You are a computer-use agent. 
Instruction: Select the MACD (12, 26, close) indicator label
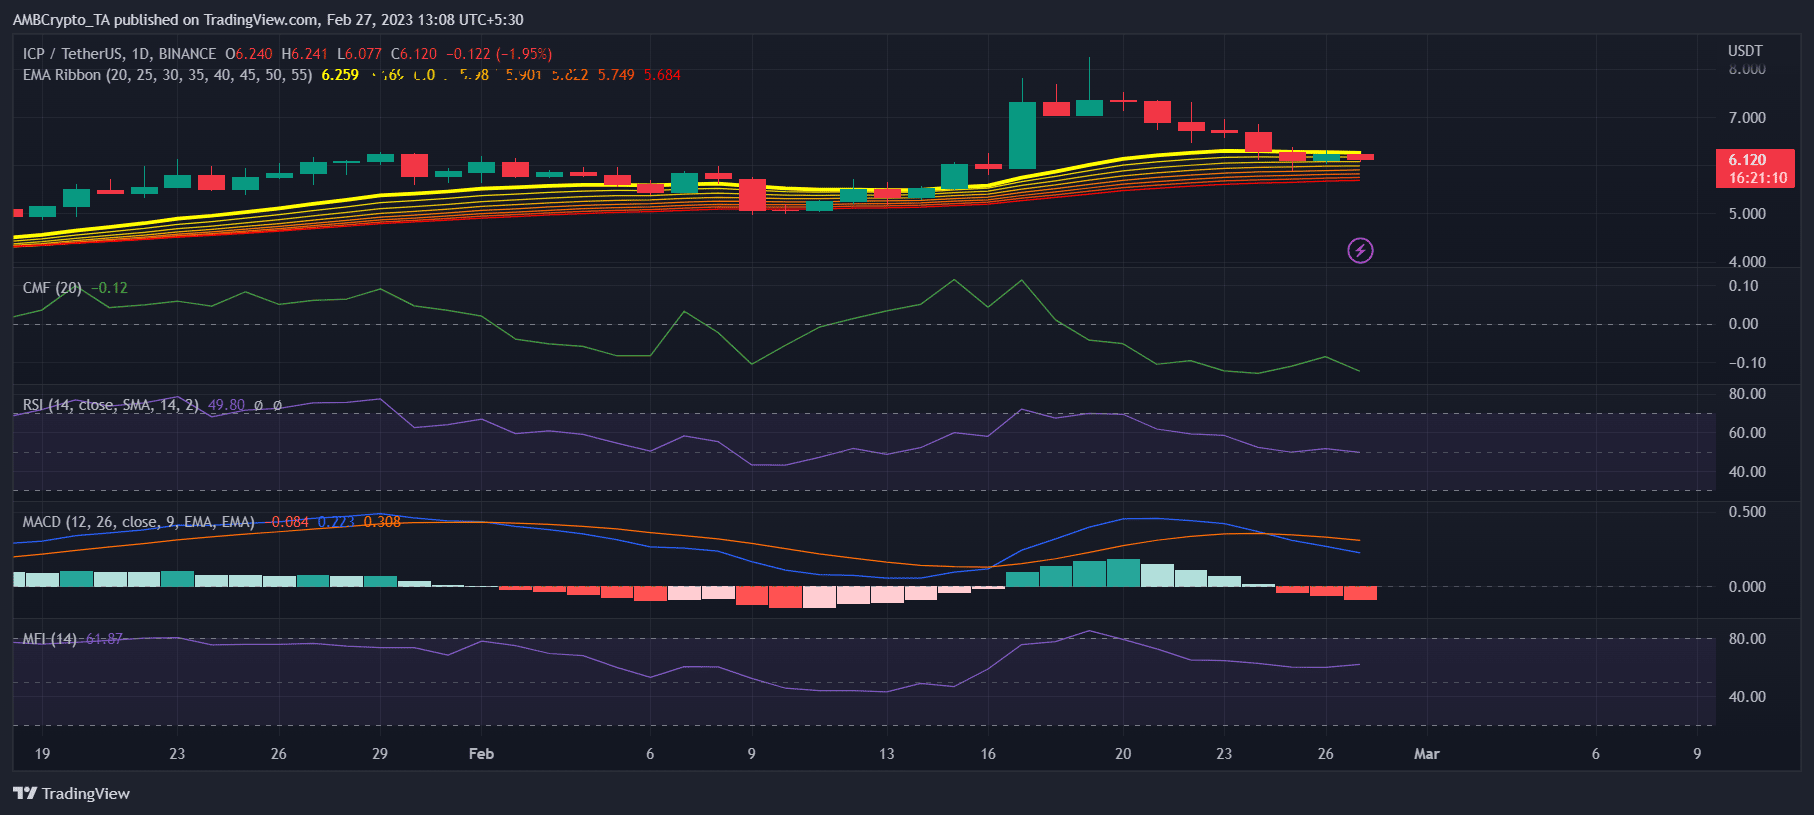(x=138, y=522)
